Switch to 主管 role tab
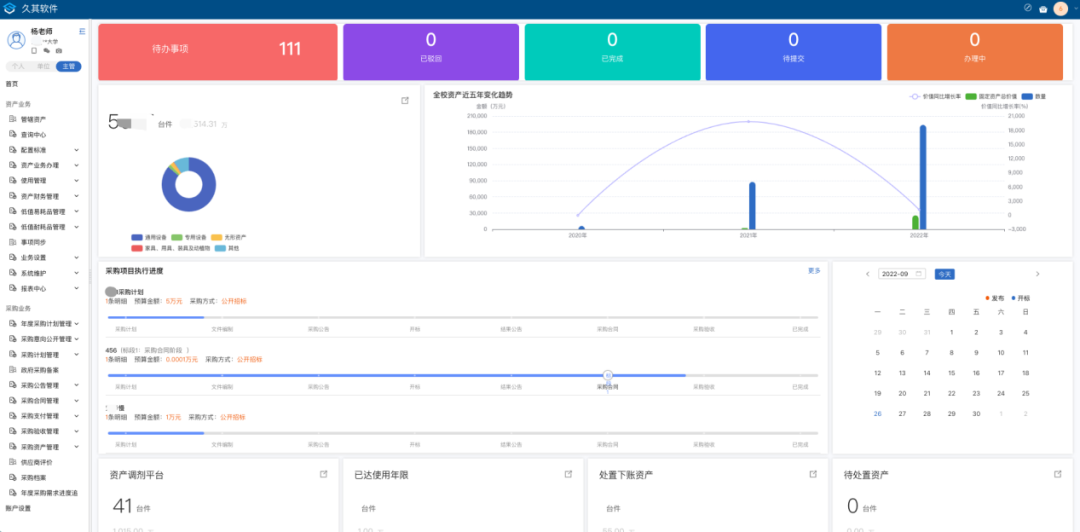Viewport: 1080px width, 532px height. click(68, 66)
